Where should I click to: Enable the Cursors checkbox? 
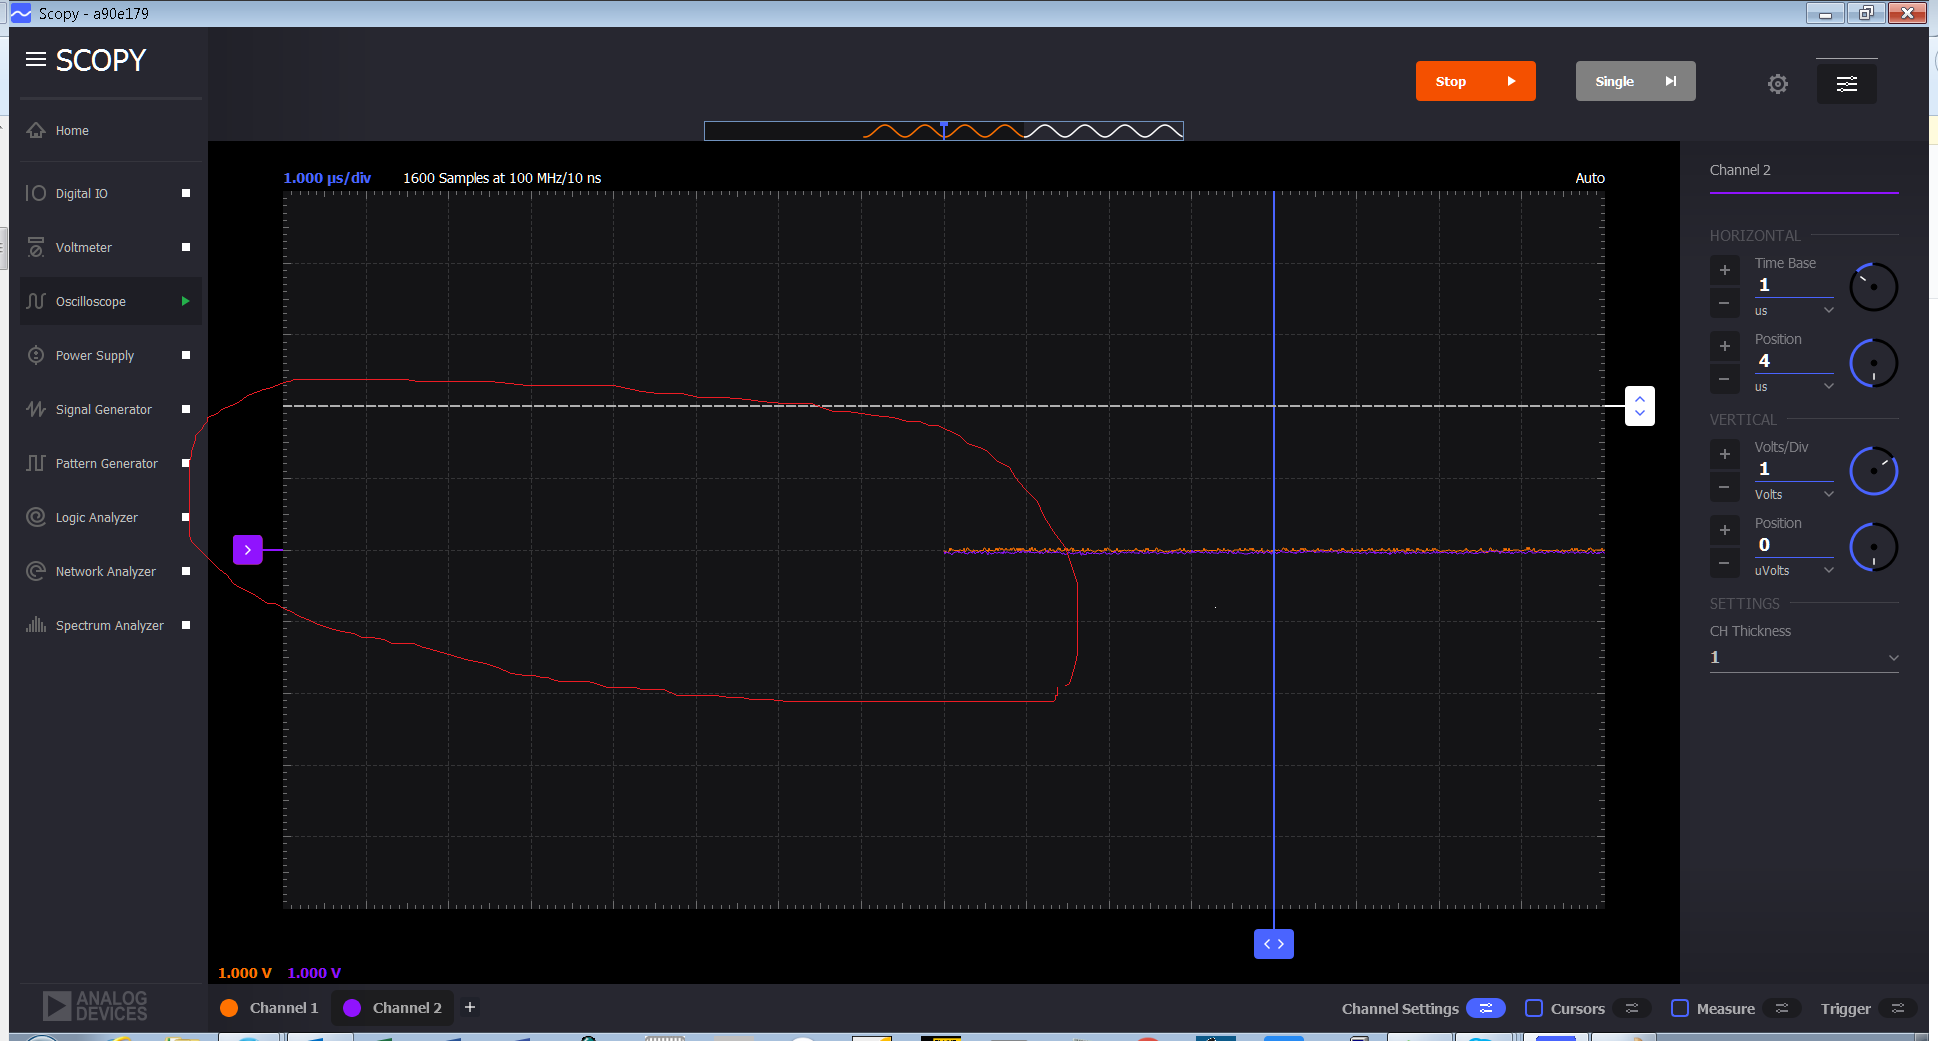(x=1533, y=1008)
